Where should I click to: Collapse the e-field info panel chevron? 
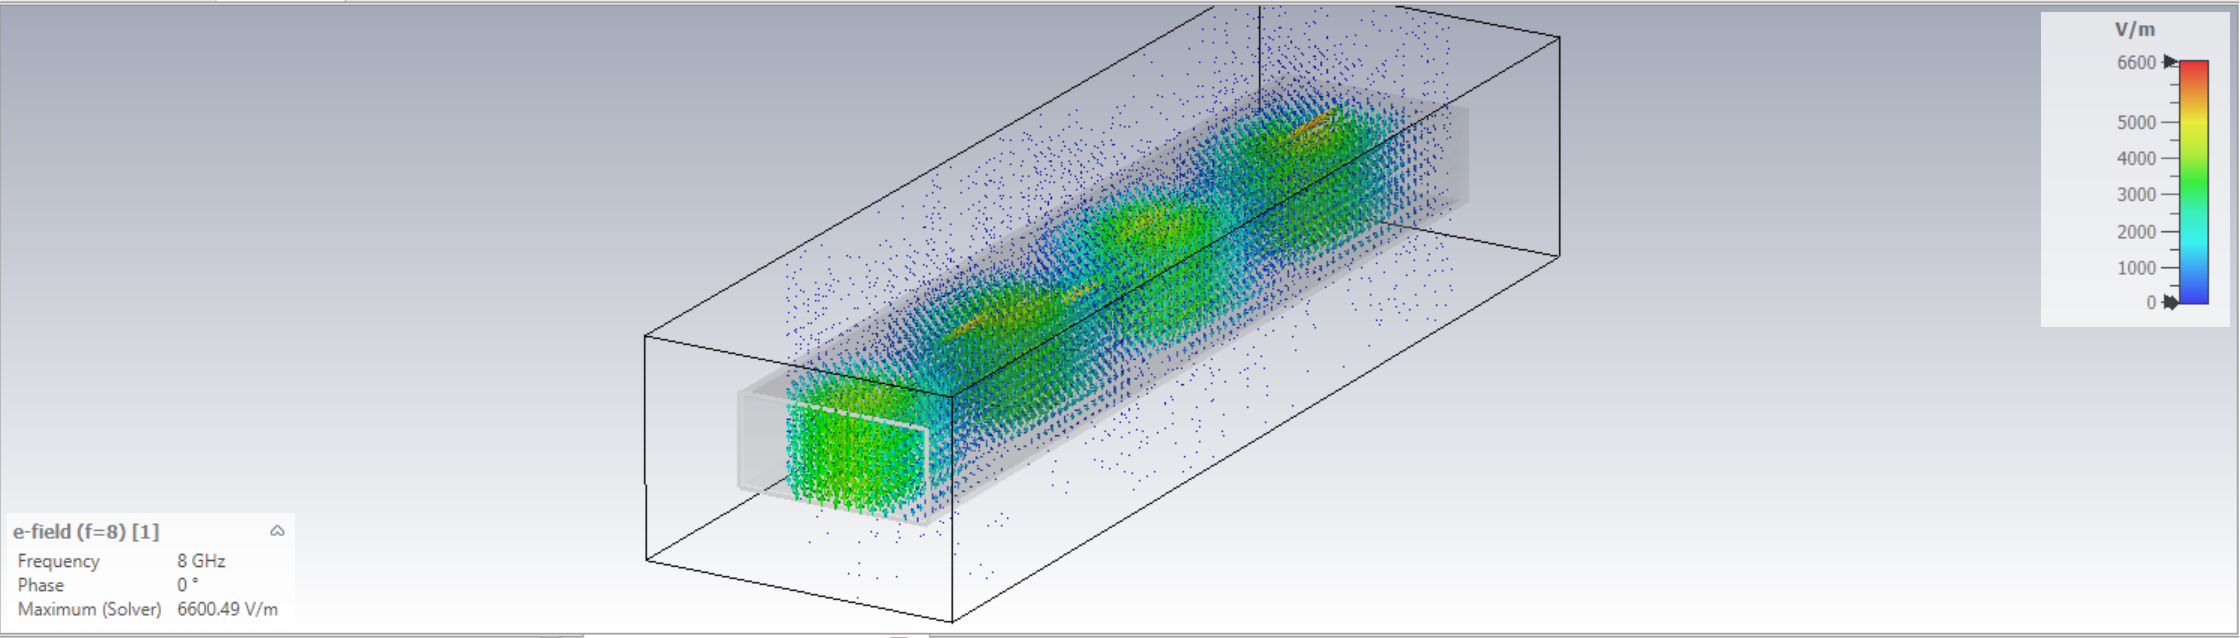(277, 531)
